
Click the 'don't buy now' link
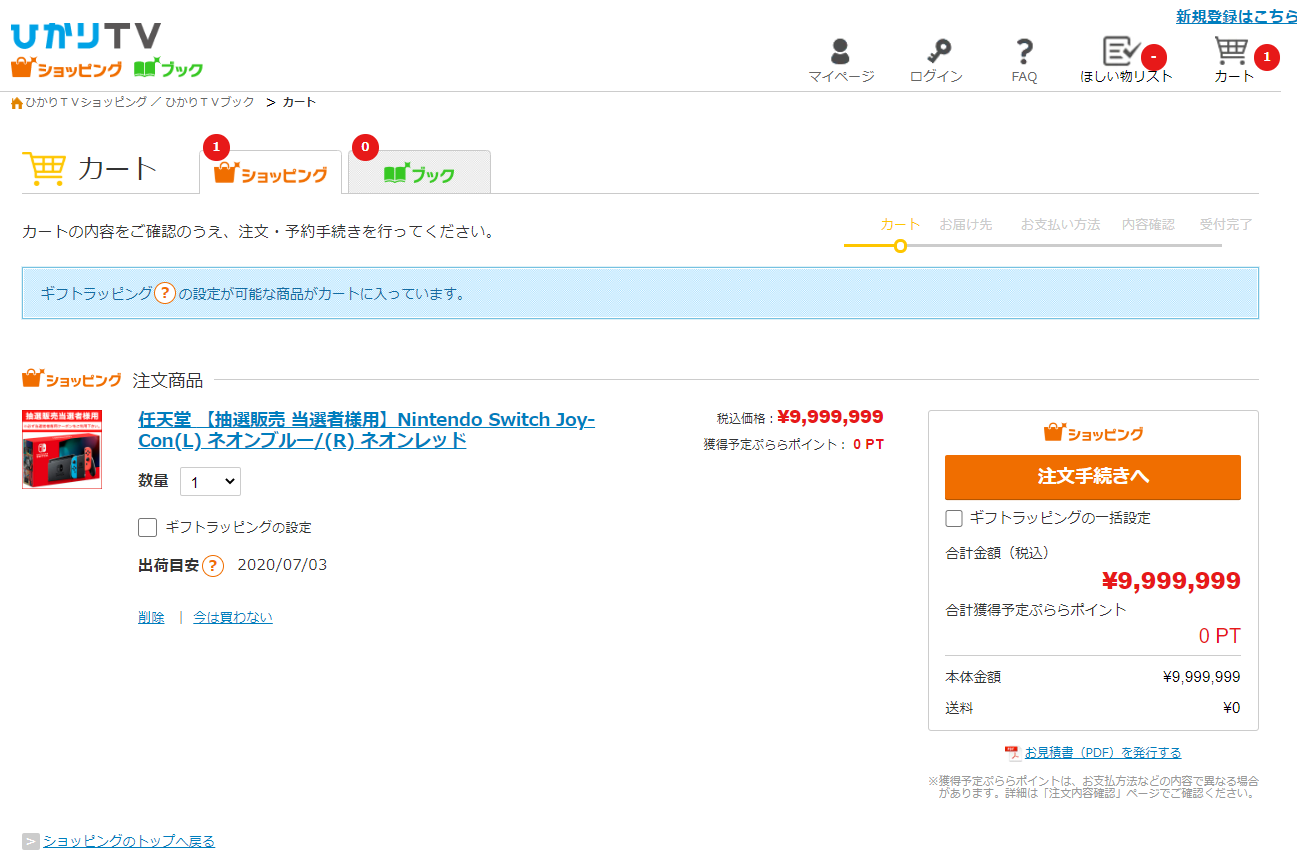pyautogui.click(x=233, y=617)
